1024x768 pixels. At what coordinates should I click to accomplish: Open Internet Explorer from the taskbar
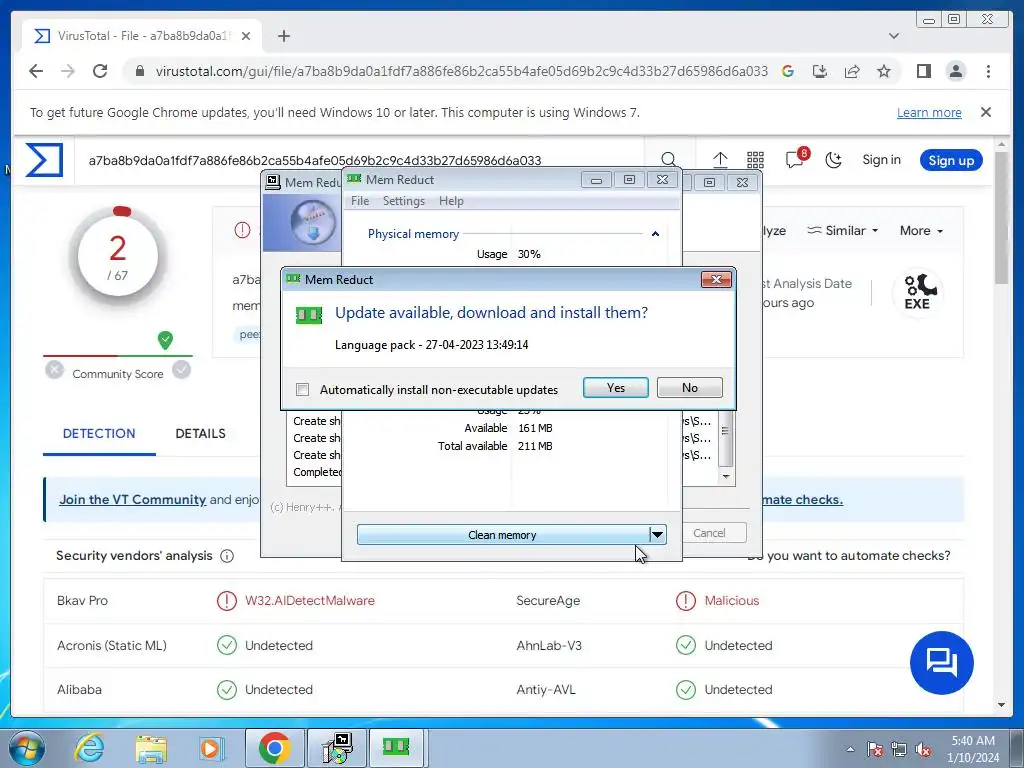[x=89, y=748]
